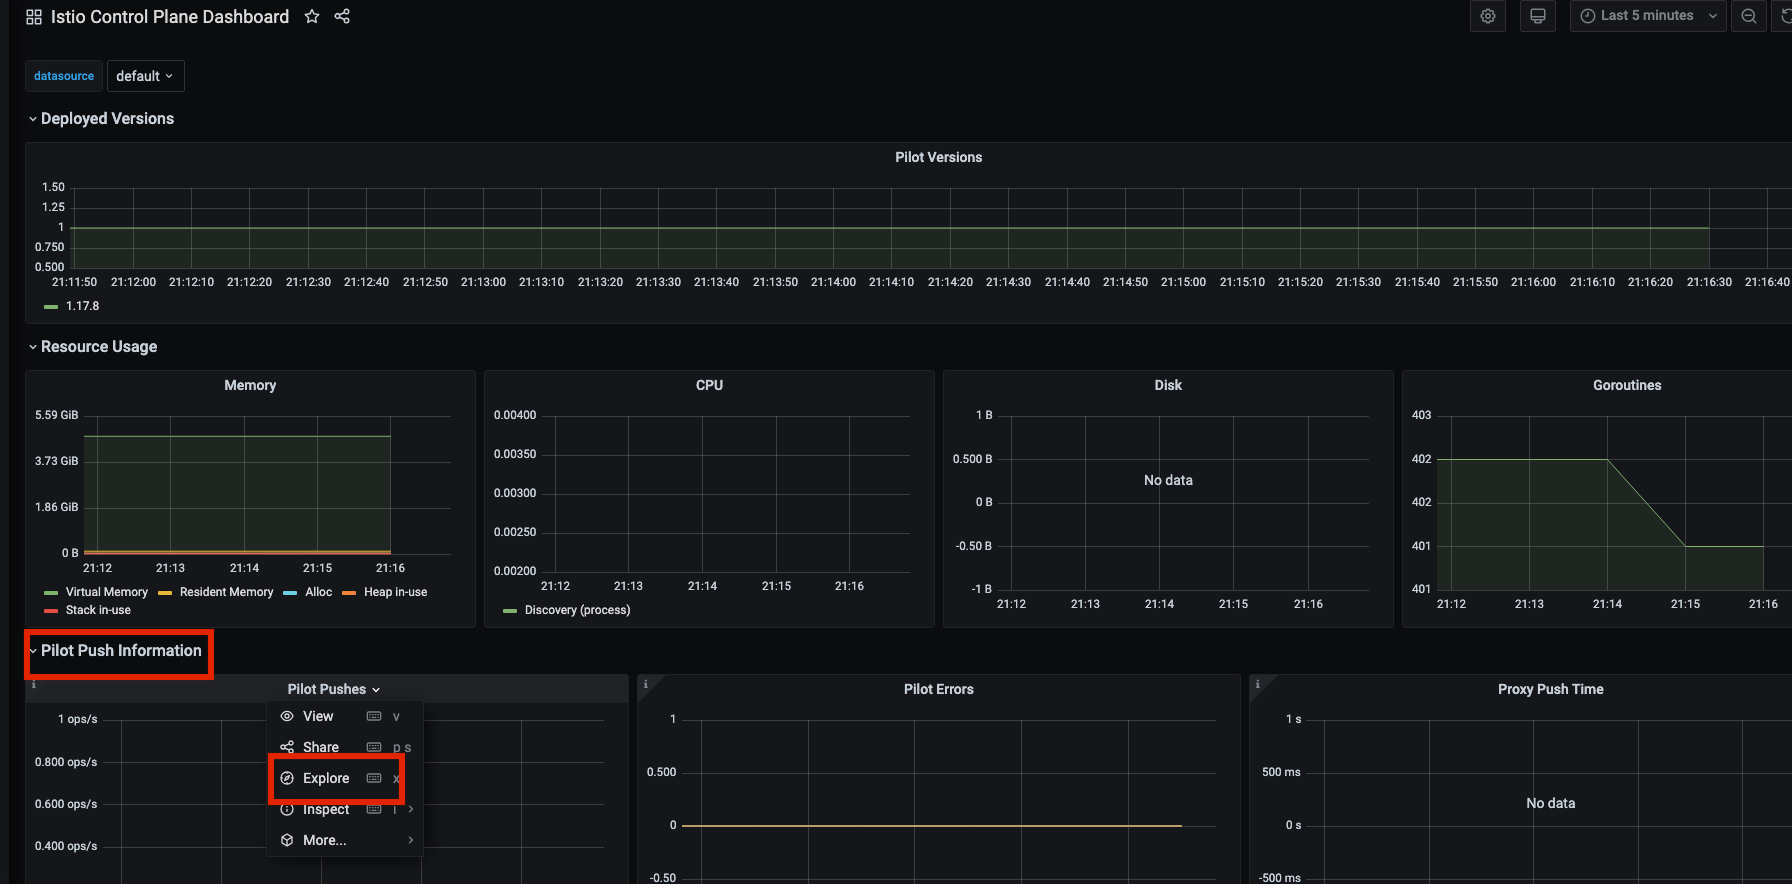The image size is (1792, 884).
Task: Click the keyboard shortcut icon in the Share row
Action: coord(374,747)
